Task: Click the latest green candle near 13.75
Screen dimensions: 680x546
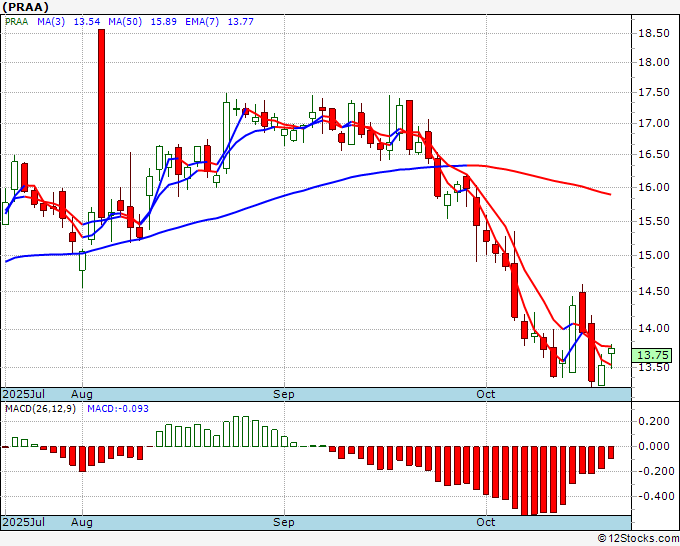Action: point(611,351)
